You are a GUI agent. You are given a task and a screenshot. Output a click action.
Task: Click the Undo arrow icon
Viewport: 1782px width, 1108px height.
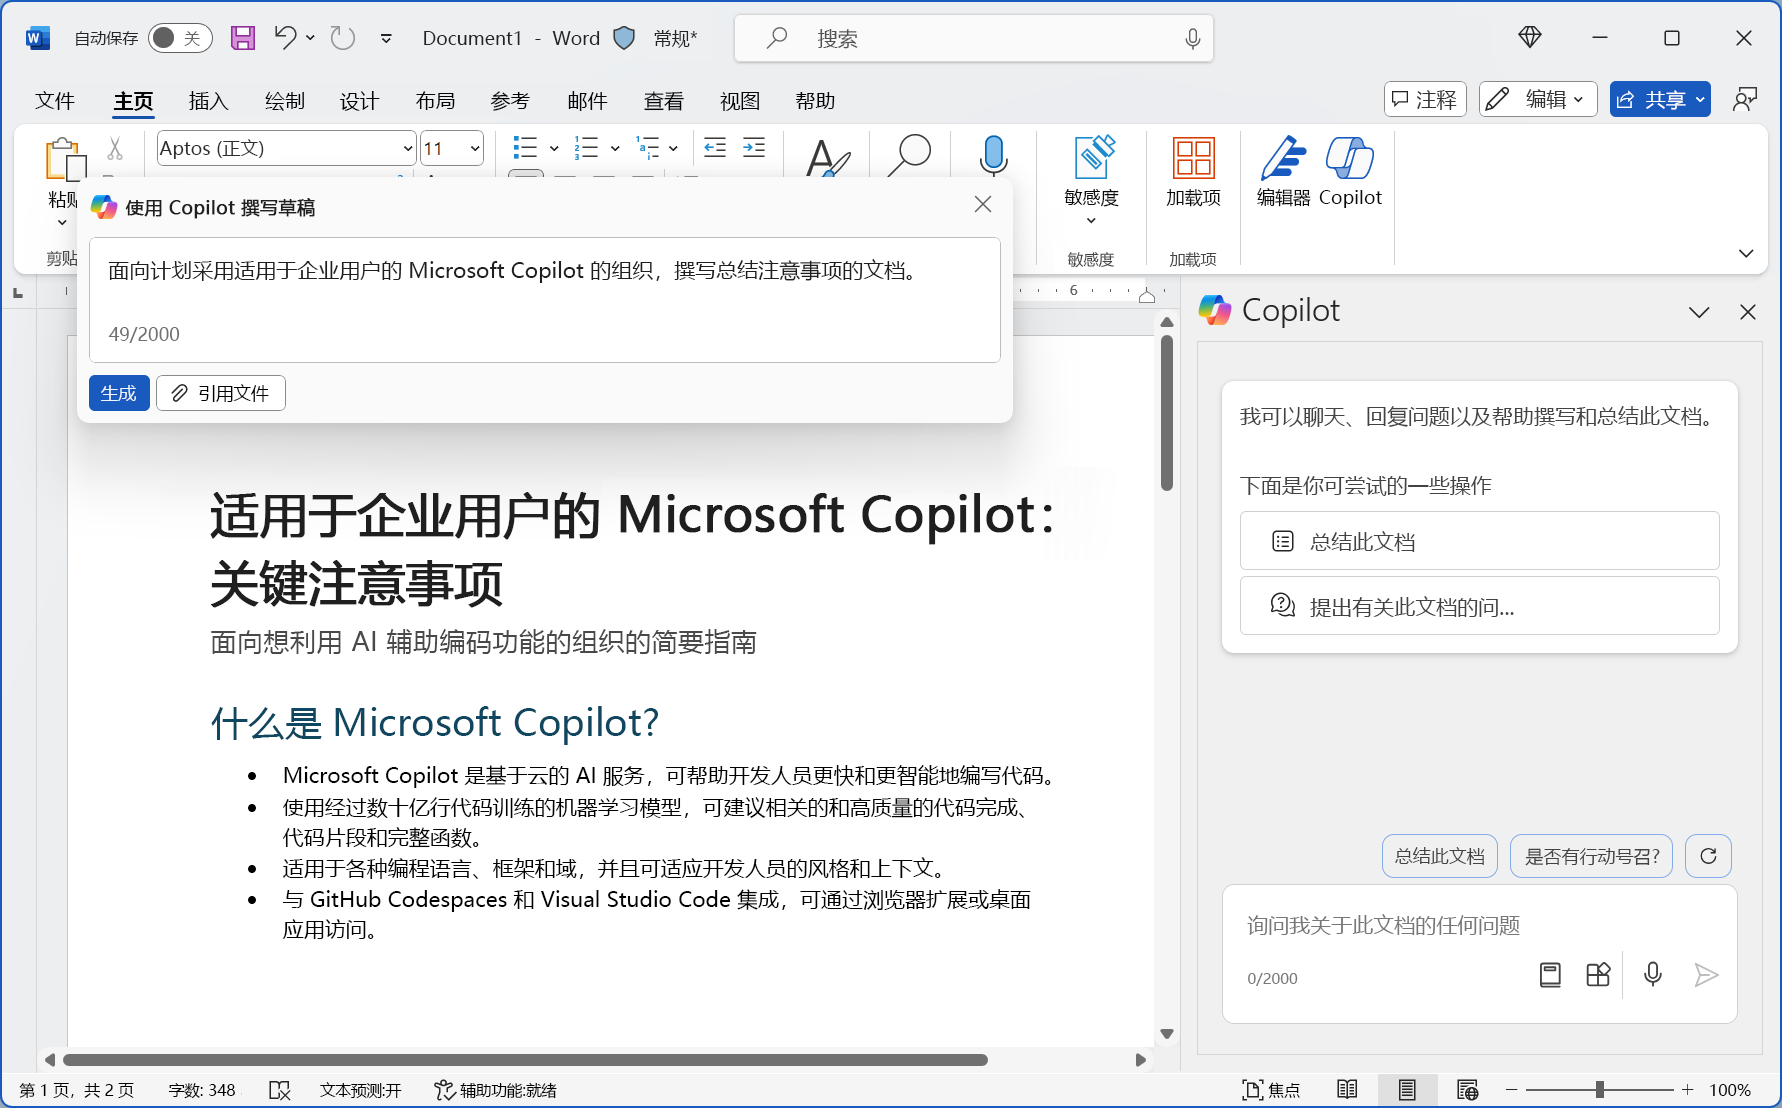pyautogui.click(x=285, y=38)
